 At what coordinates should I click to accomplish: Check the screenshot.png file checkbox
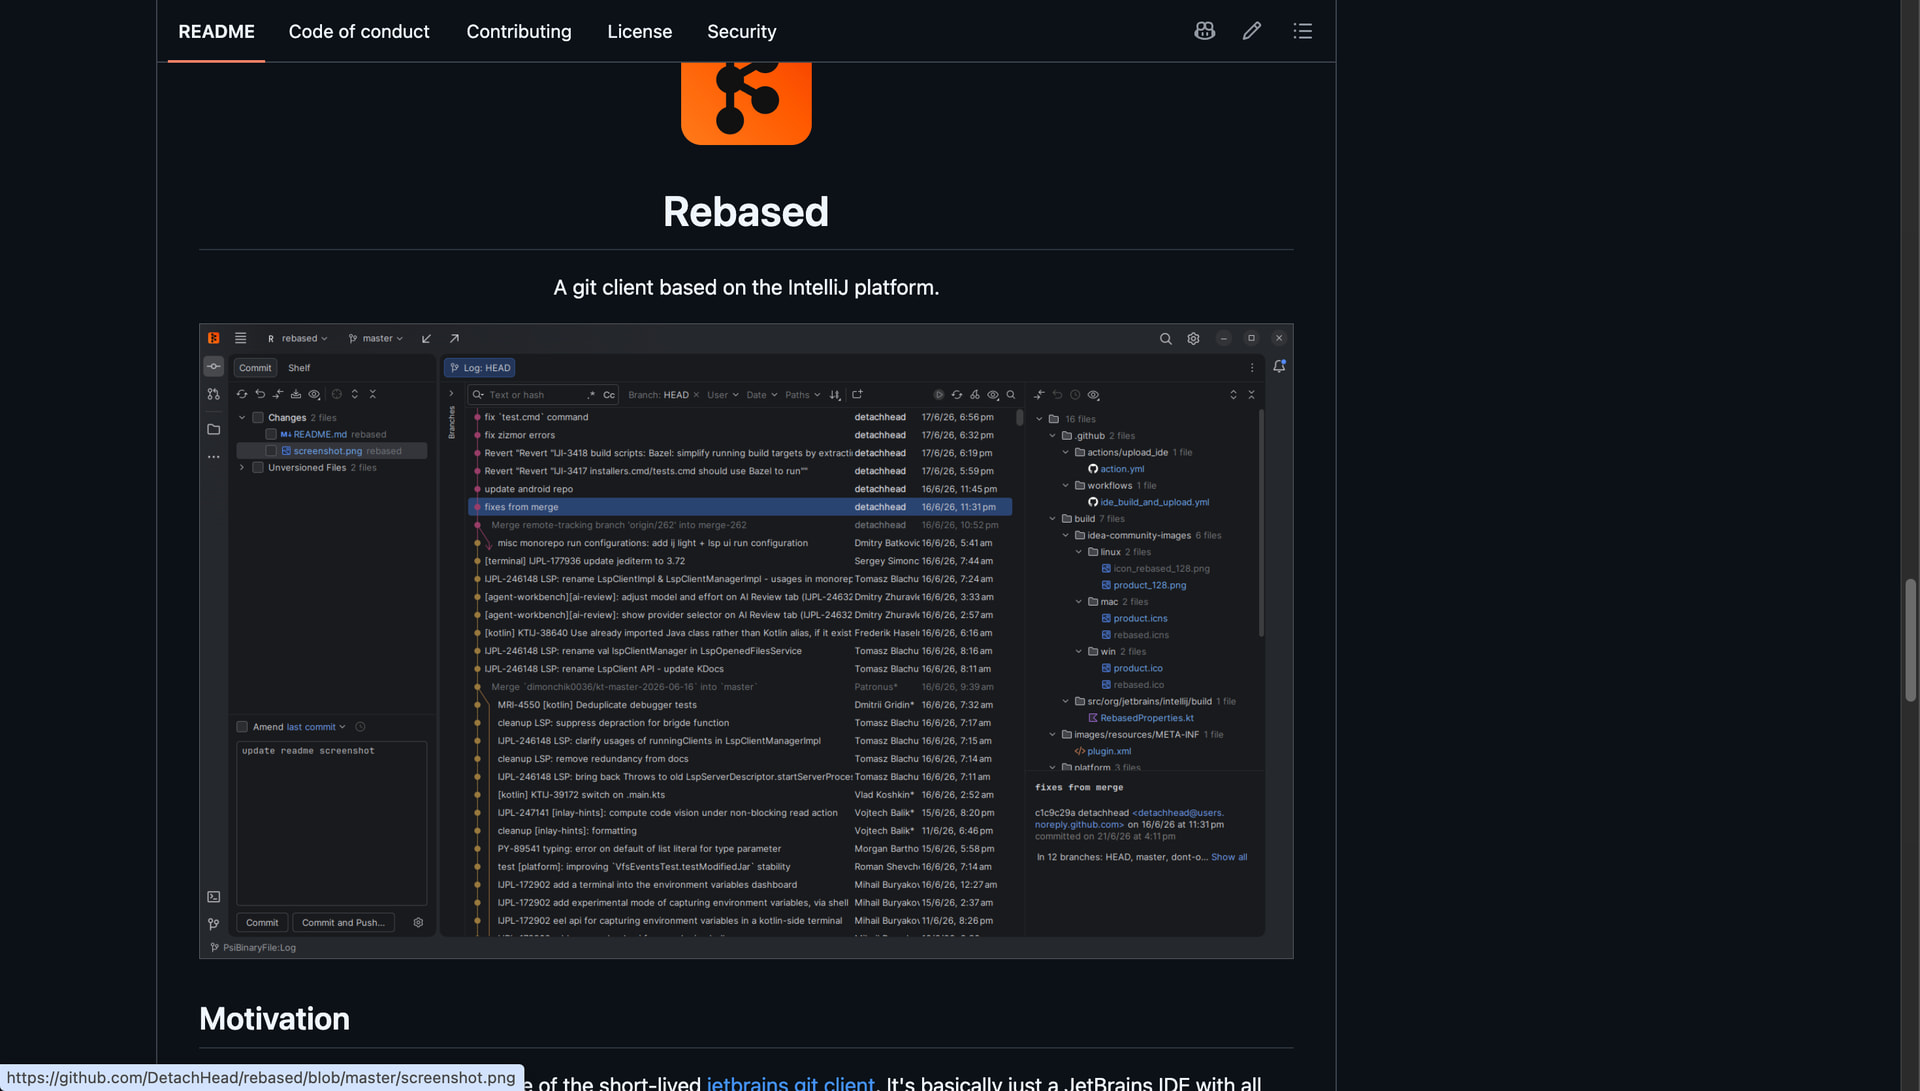(271, 451)
